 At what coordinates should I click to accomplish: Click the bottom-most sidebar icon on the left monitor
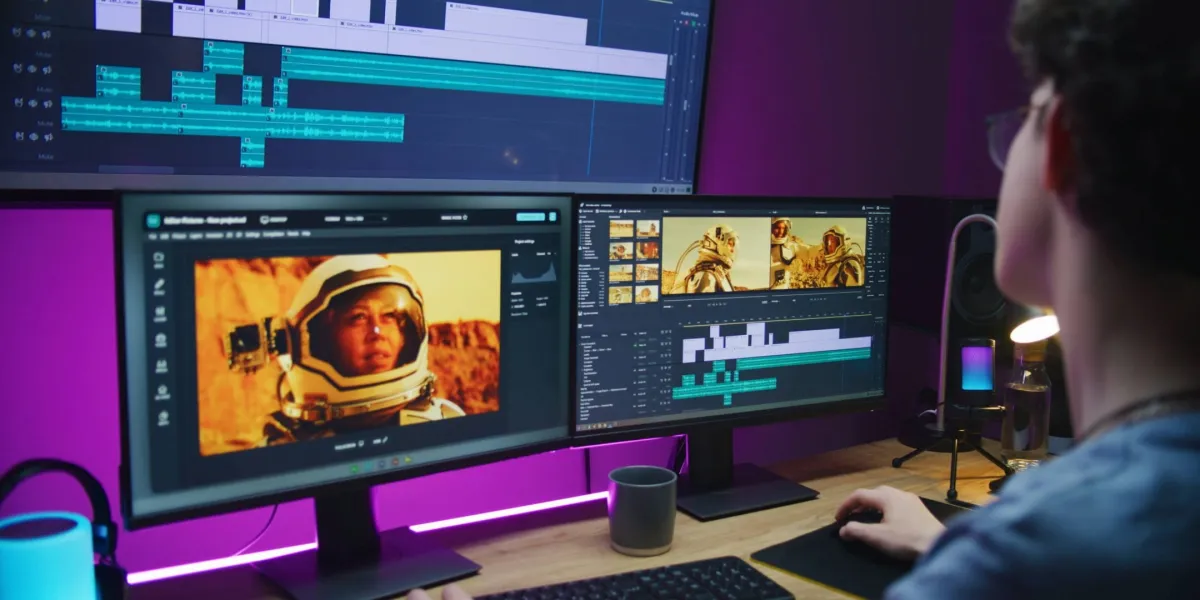[x=163, y=418]
